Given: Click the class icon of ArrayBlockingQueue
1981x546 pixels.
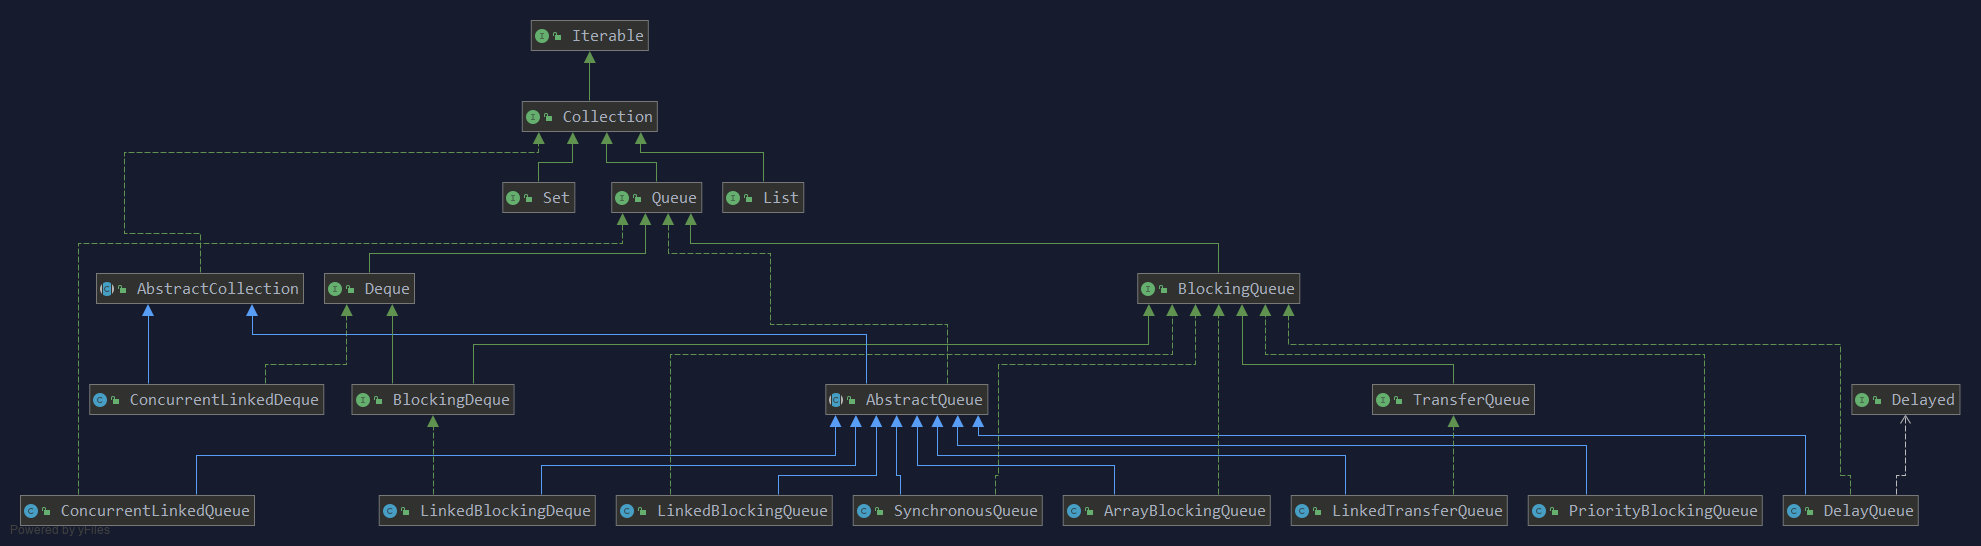Looking at the screenshot, I should coord(1074,511).
